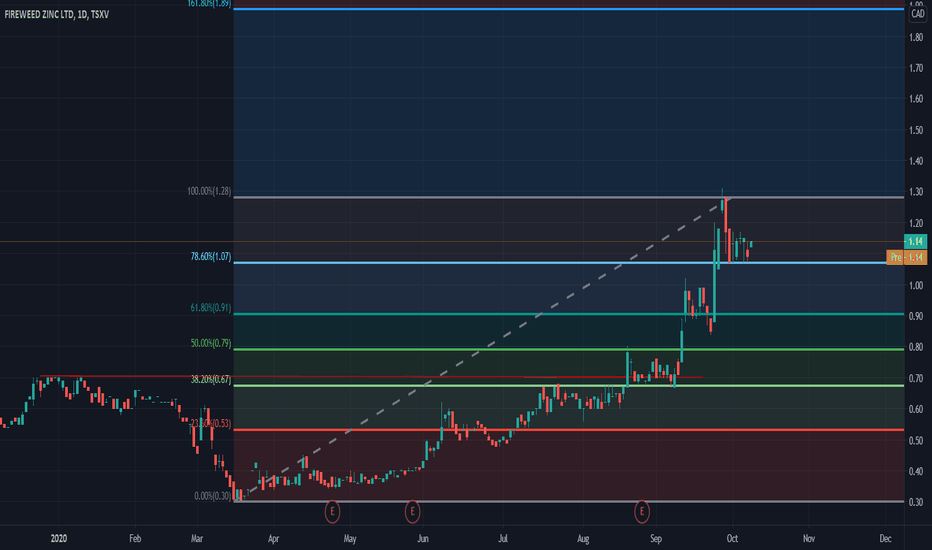Click the earnings E marker just before Jun

412,511
